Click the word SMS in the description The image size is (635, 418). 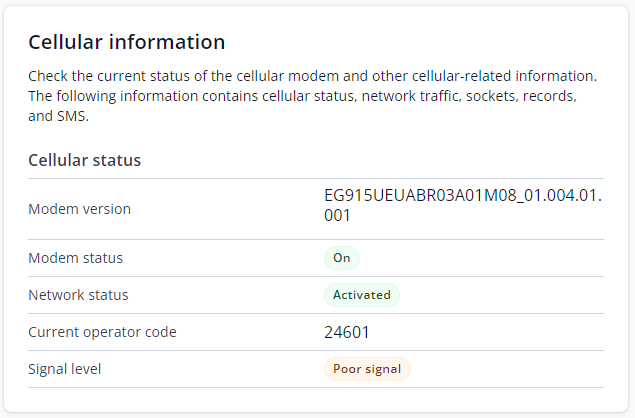coord(72,116)
